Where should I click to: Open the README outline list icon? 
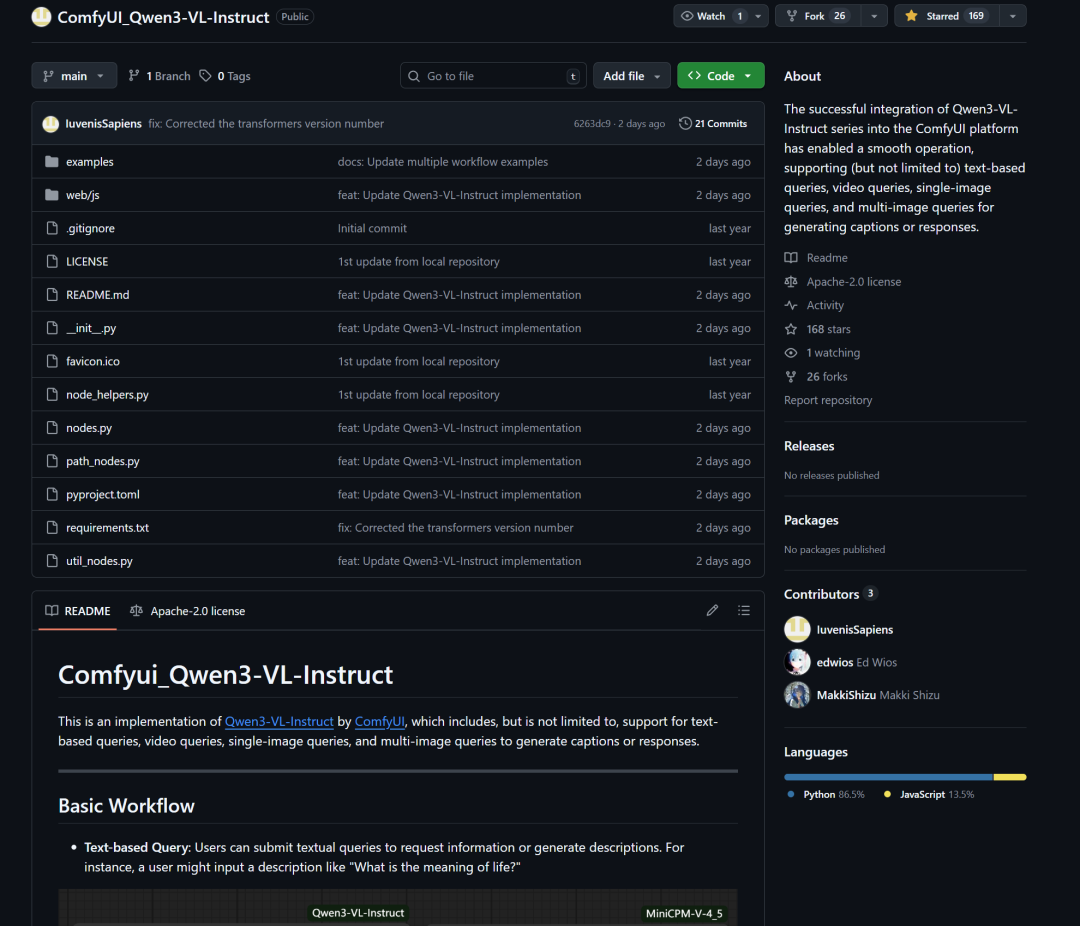pos(744,610)
